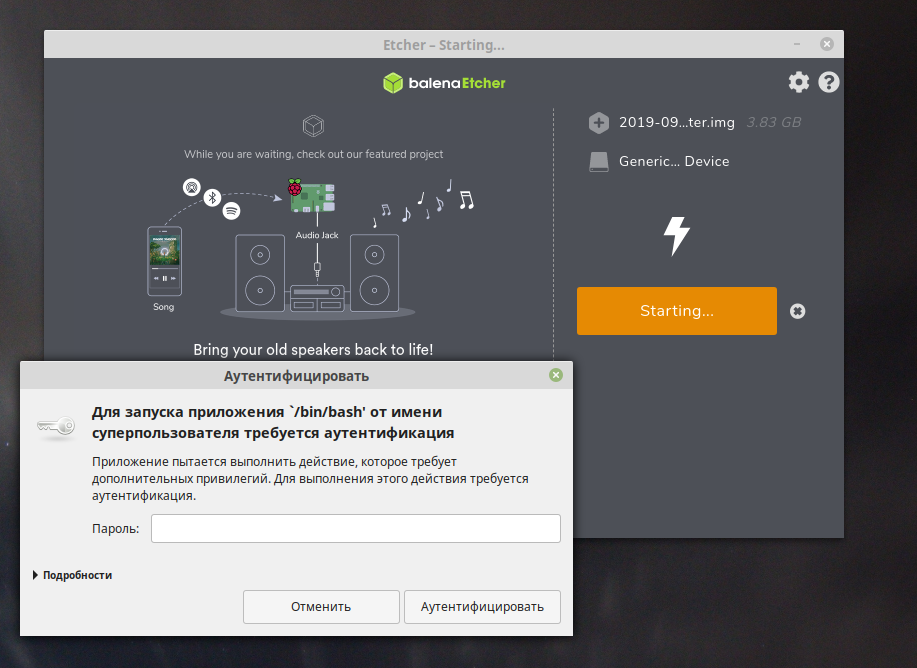Viewport: 917px width, 668px height.
Task: Expand the Подробности details section
Action: point(73,576)
